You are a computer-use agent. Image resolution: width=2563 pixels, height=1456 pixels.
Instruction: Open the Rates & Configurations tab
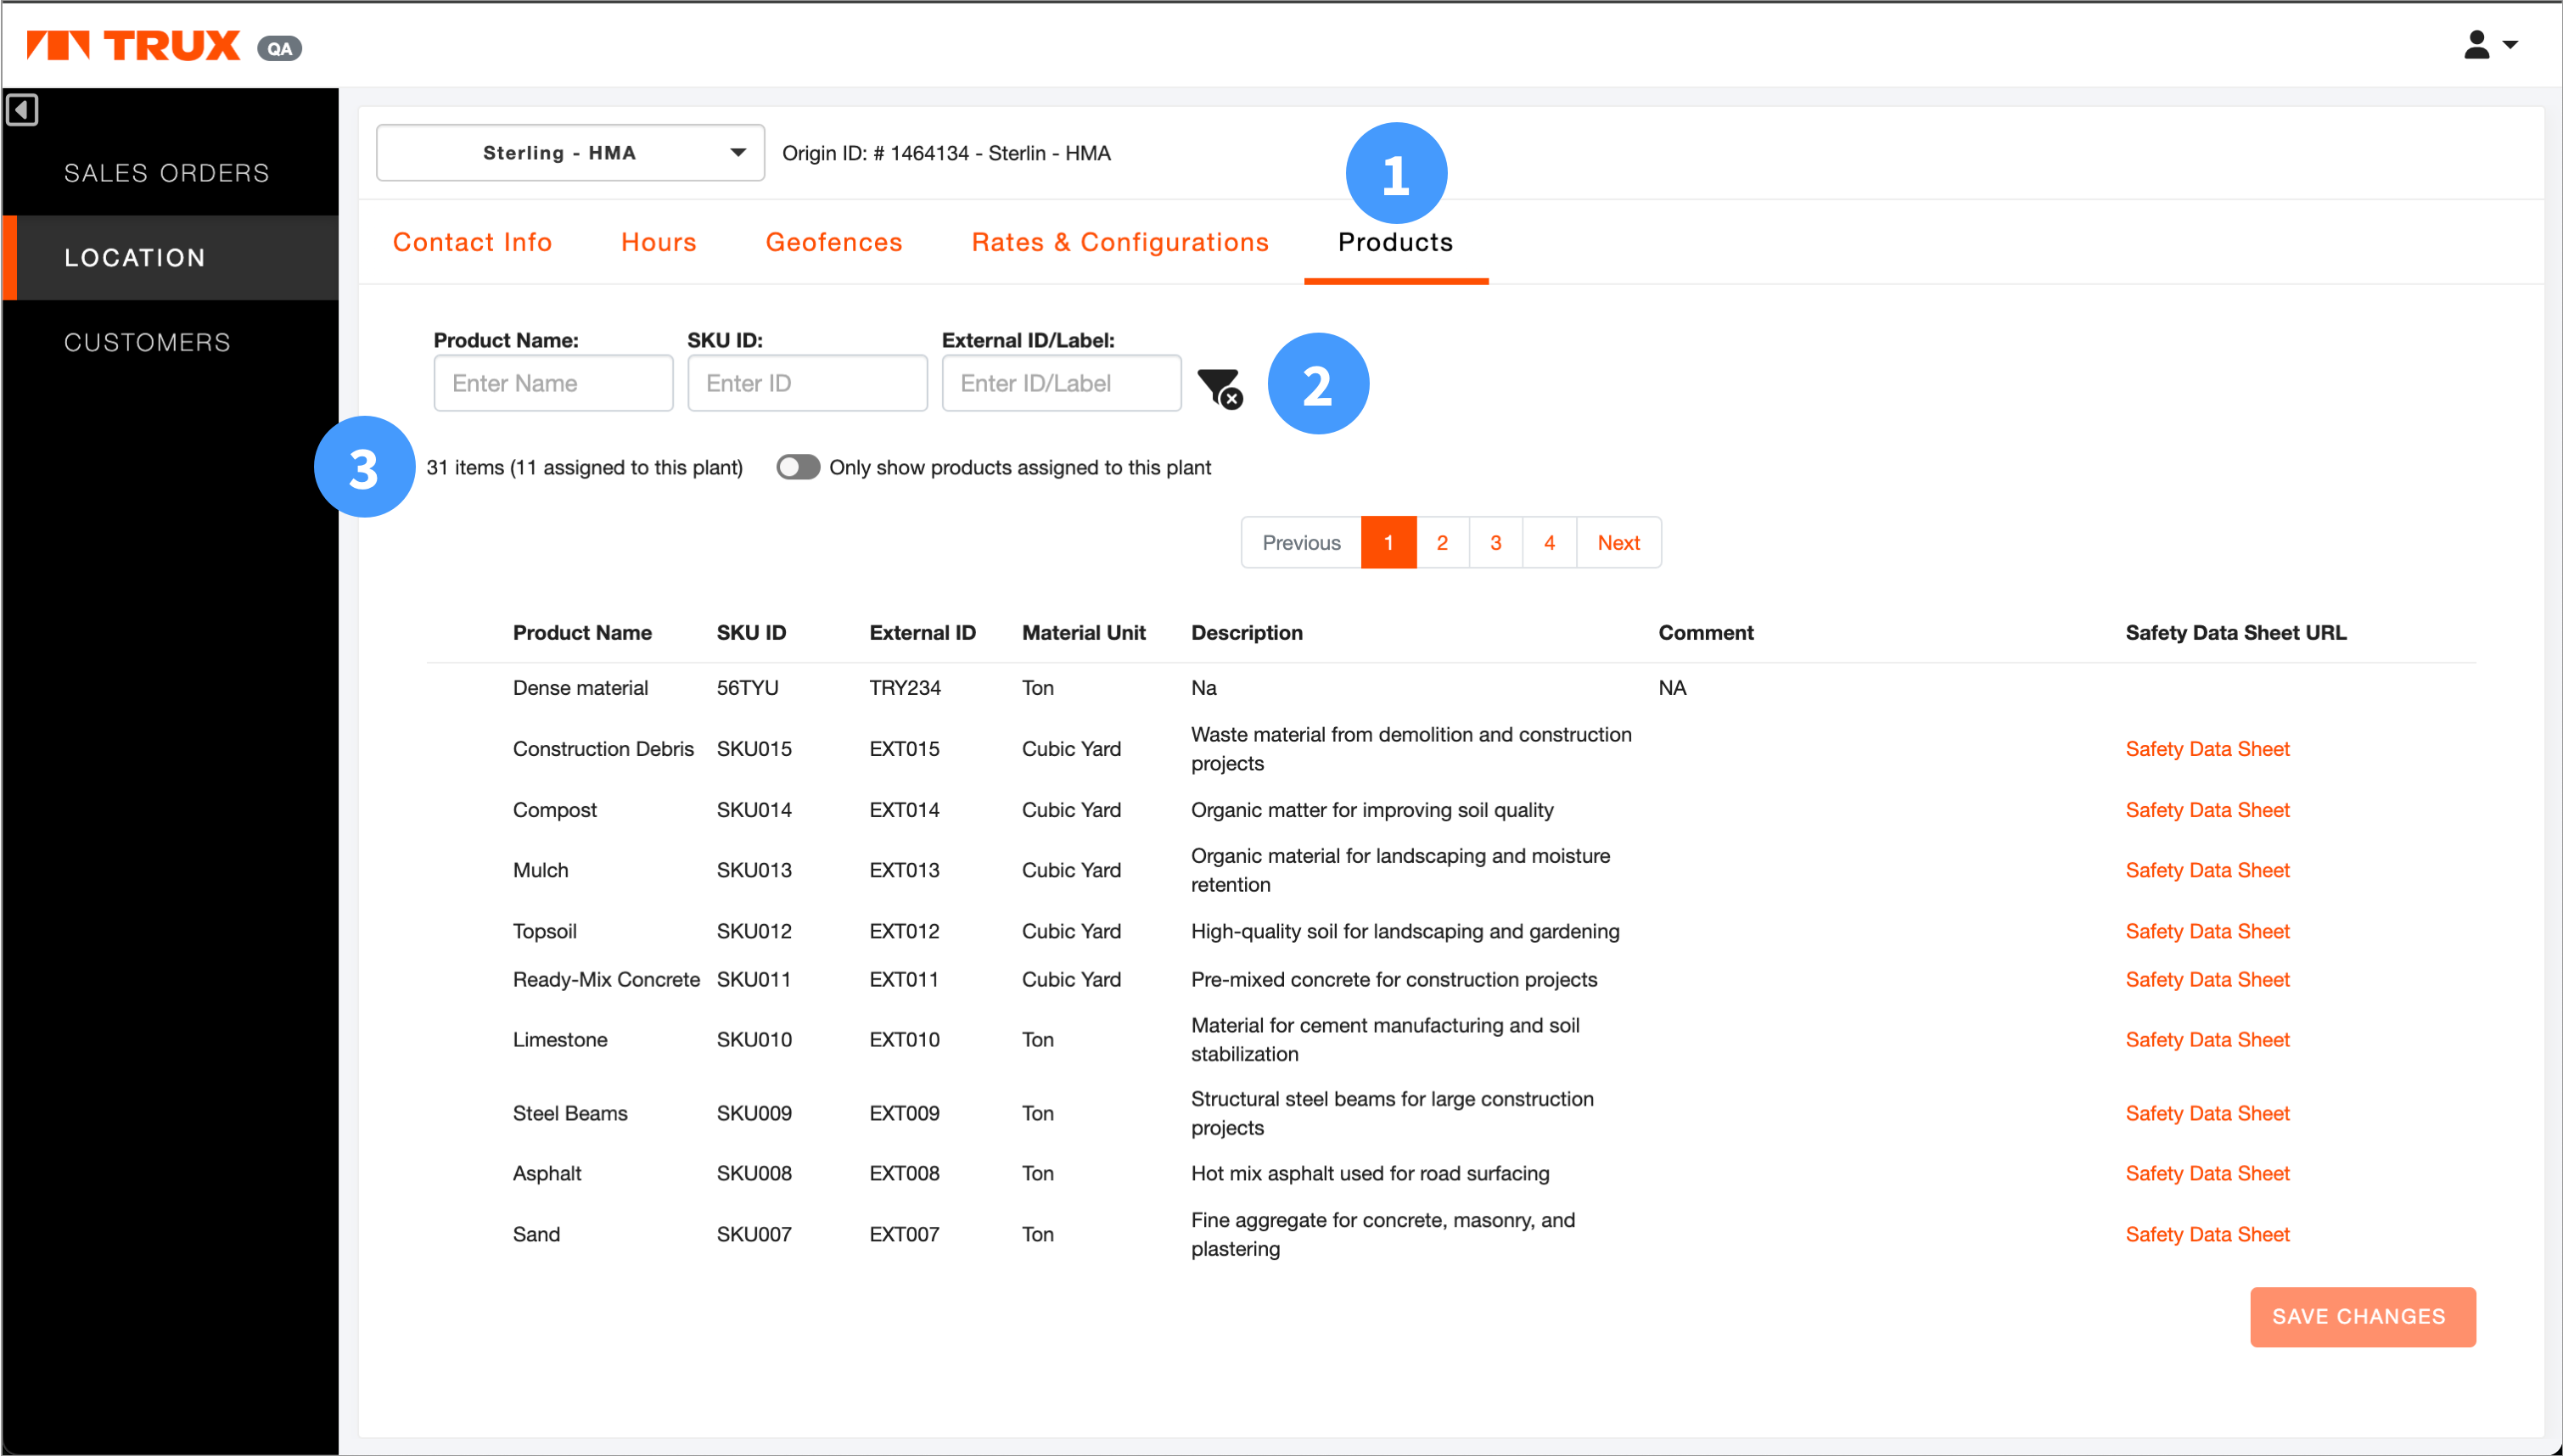pos(1119,242)
